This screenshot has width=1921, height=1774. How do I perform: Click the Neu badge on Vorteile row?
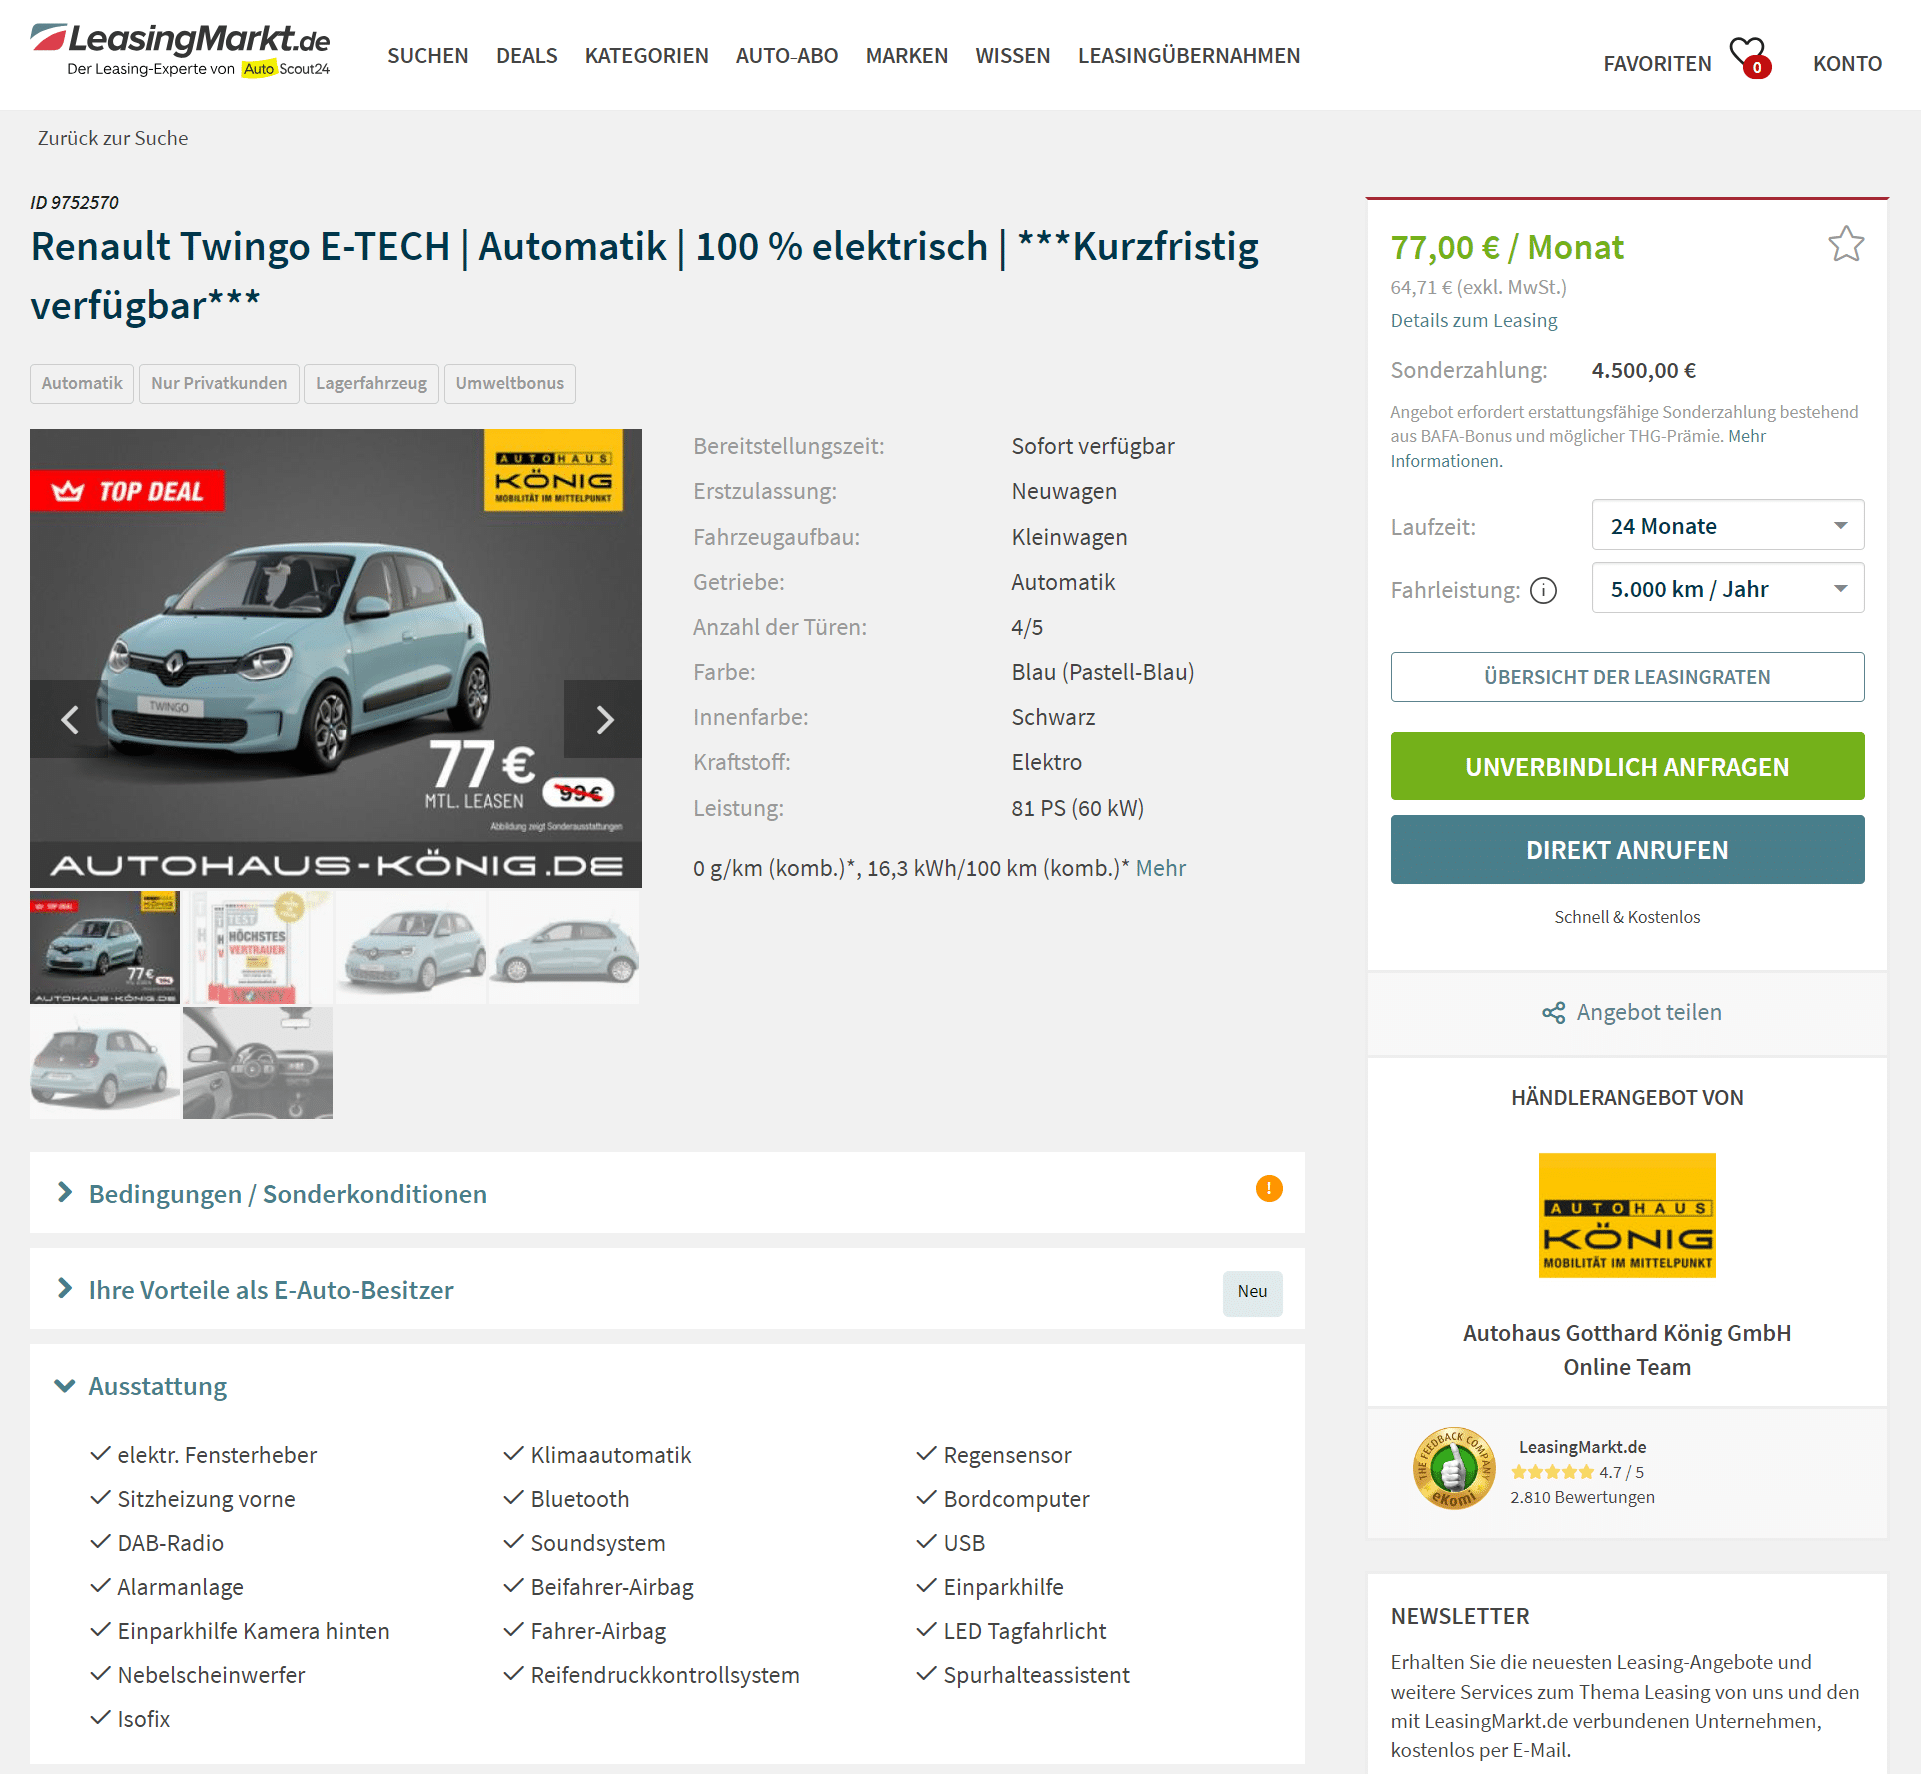(1252, 1292)
